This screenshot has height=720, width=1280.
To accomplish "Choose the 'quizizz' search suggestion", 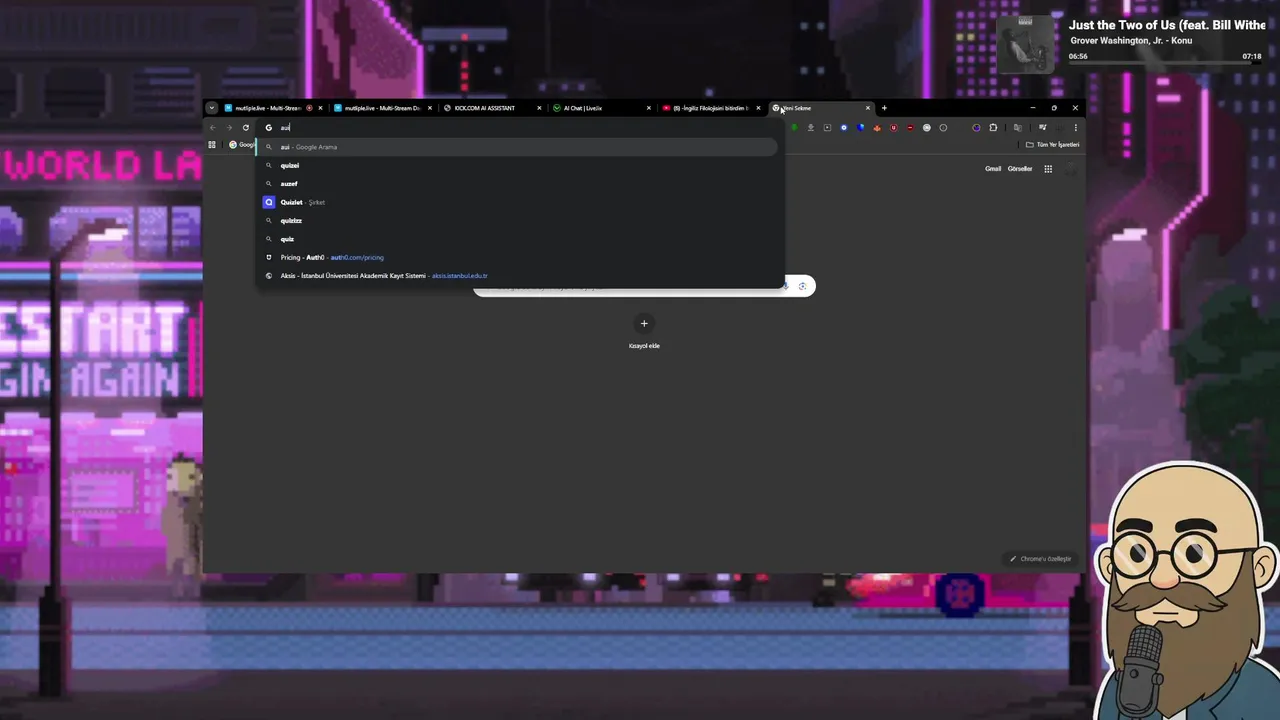I will click(x=518, y=220).
